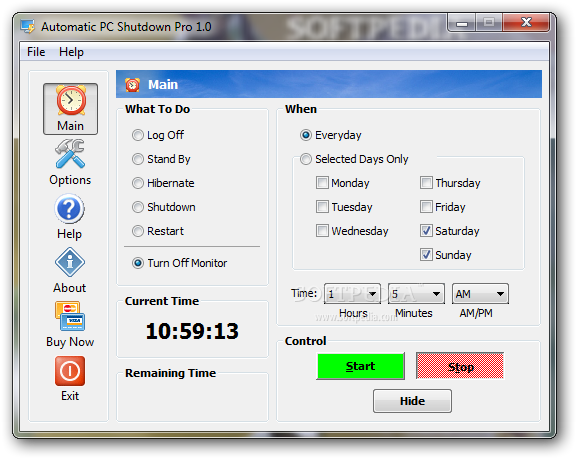577x459 pixels.
Task: Click the red Stop button
Action: [x=460, y=366]
